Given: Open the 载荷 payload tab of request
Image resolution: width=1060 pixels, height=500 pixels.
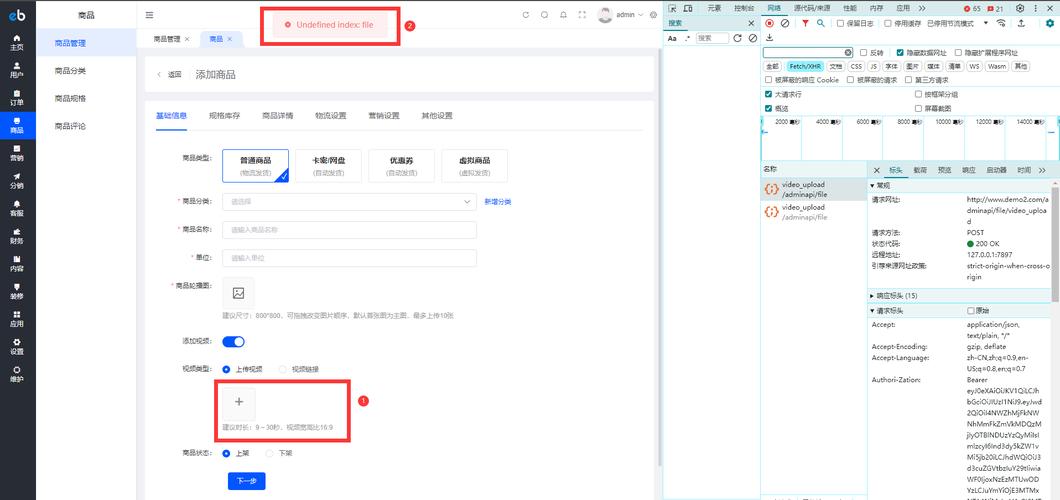Looking at the screenshot, I should click(920, 170).
